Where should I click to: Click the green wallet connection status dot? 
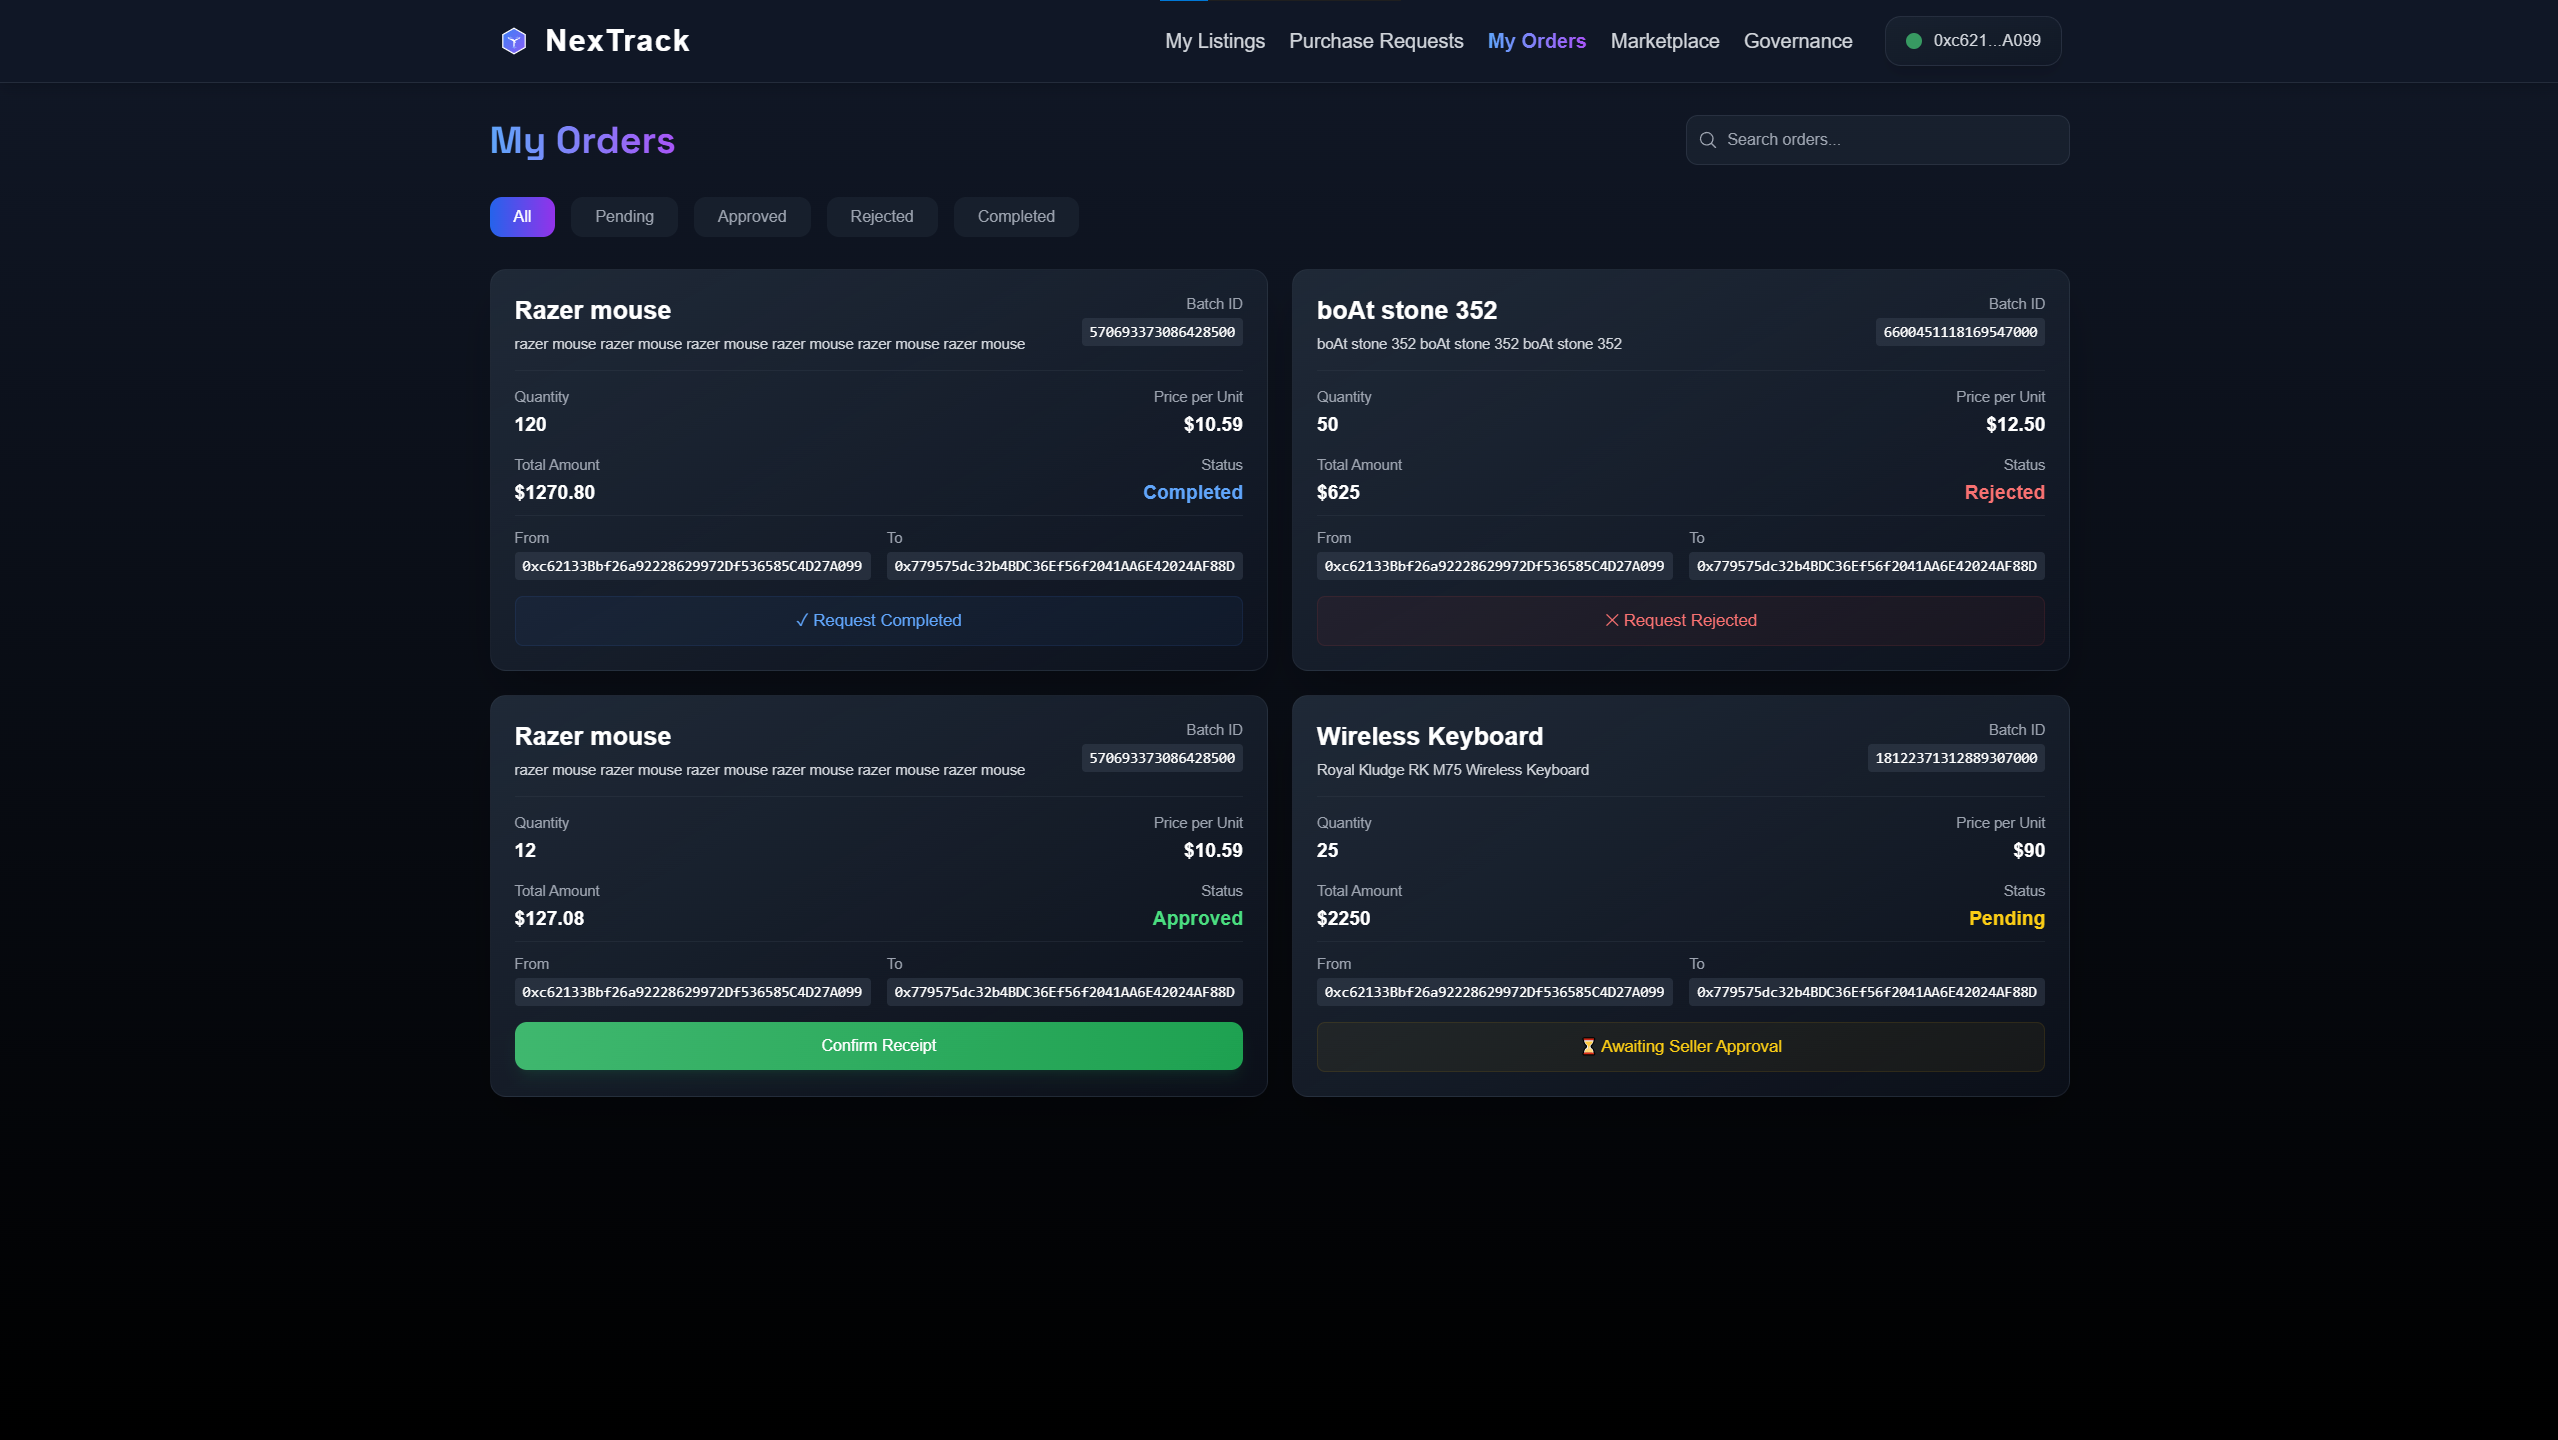pyautogui.click(x=1913, y=41)
